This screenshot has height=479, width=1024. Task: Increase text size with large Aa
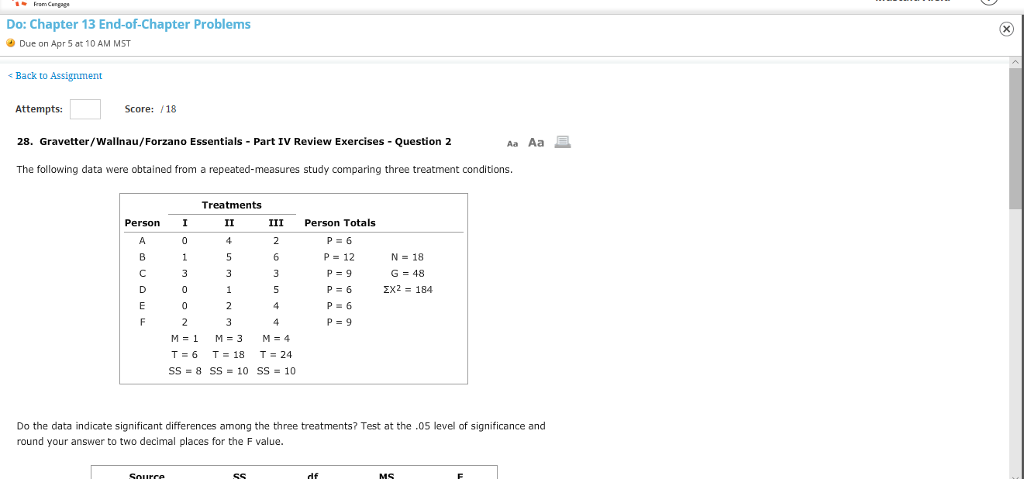[536, 142]
